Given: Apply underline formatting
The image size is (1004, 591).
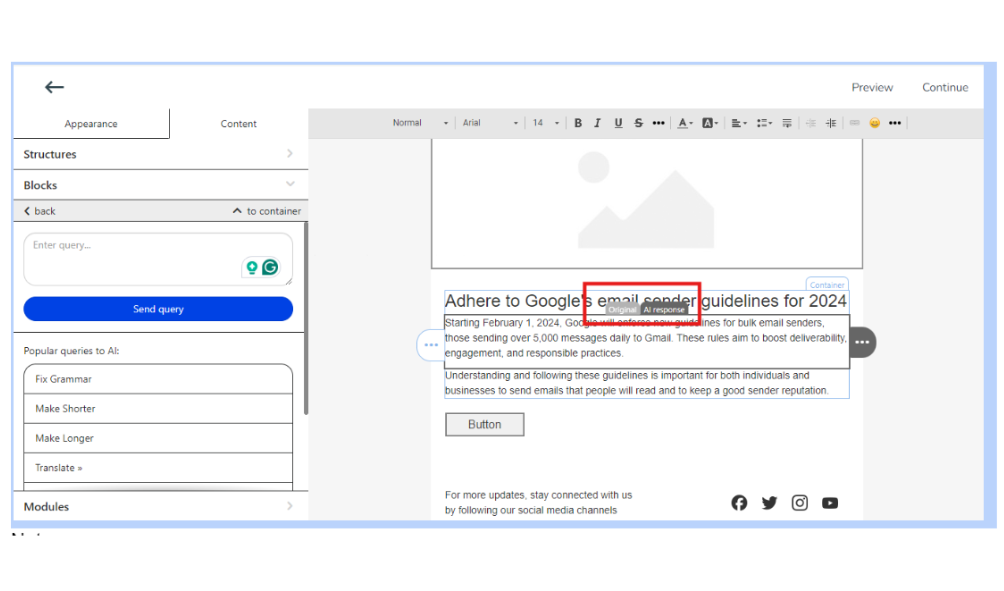Looking at the screenshot, I should [618, 123].
